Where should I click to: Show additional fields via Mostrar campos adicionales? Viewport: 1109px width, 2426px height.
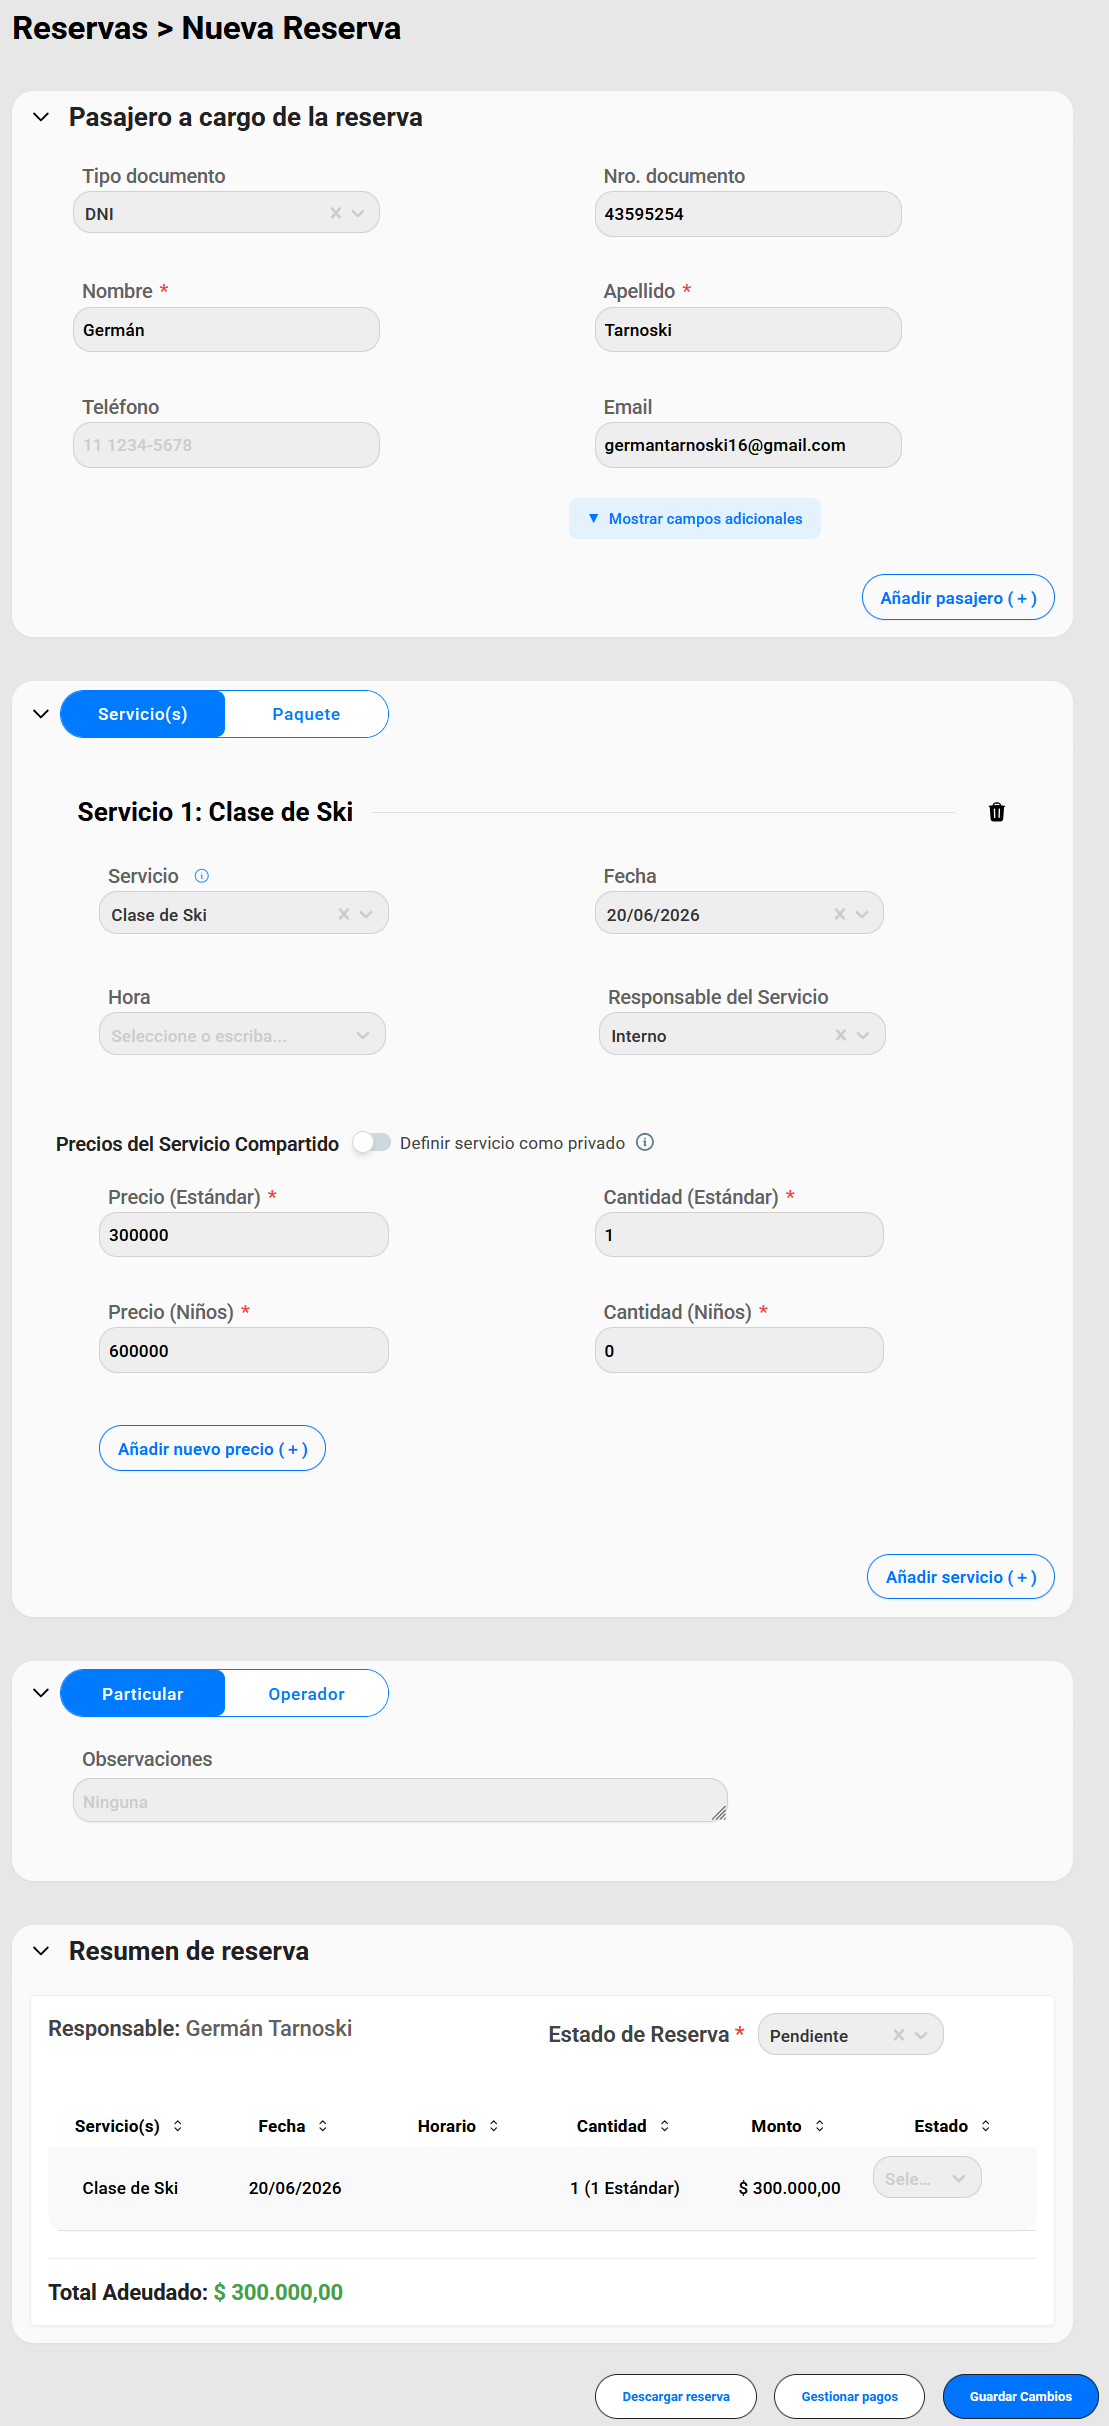coord(695,519)
